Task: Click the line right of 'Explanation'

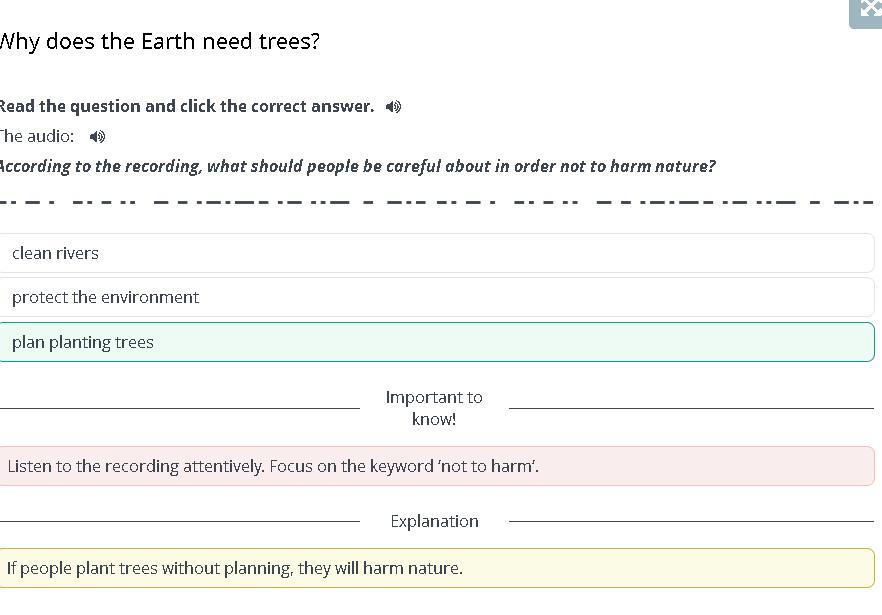Action: (690, 521)
